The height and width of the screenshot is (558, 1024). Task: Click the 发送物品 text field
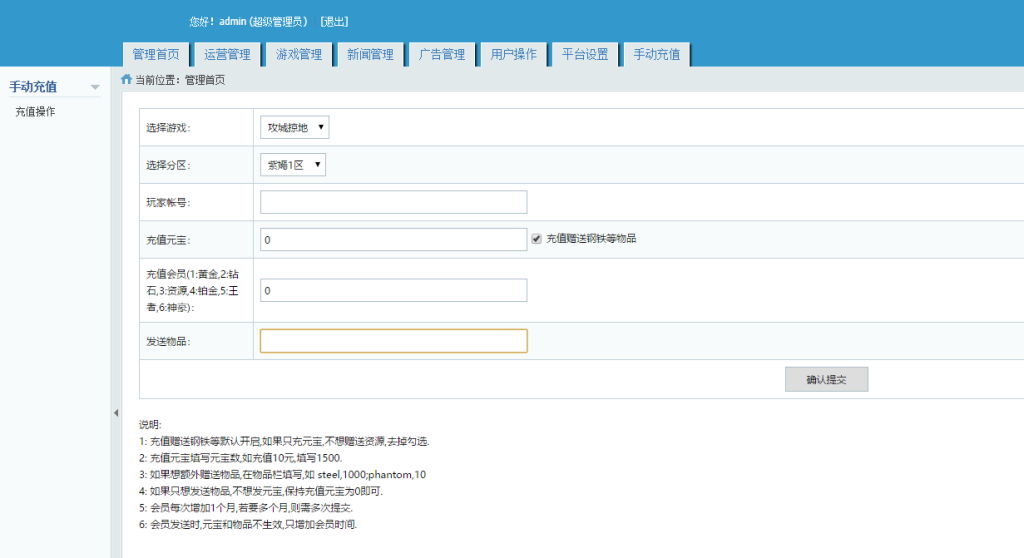(393, 341)
